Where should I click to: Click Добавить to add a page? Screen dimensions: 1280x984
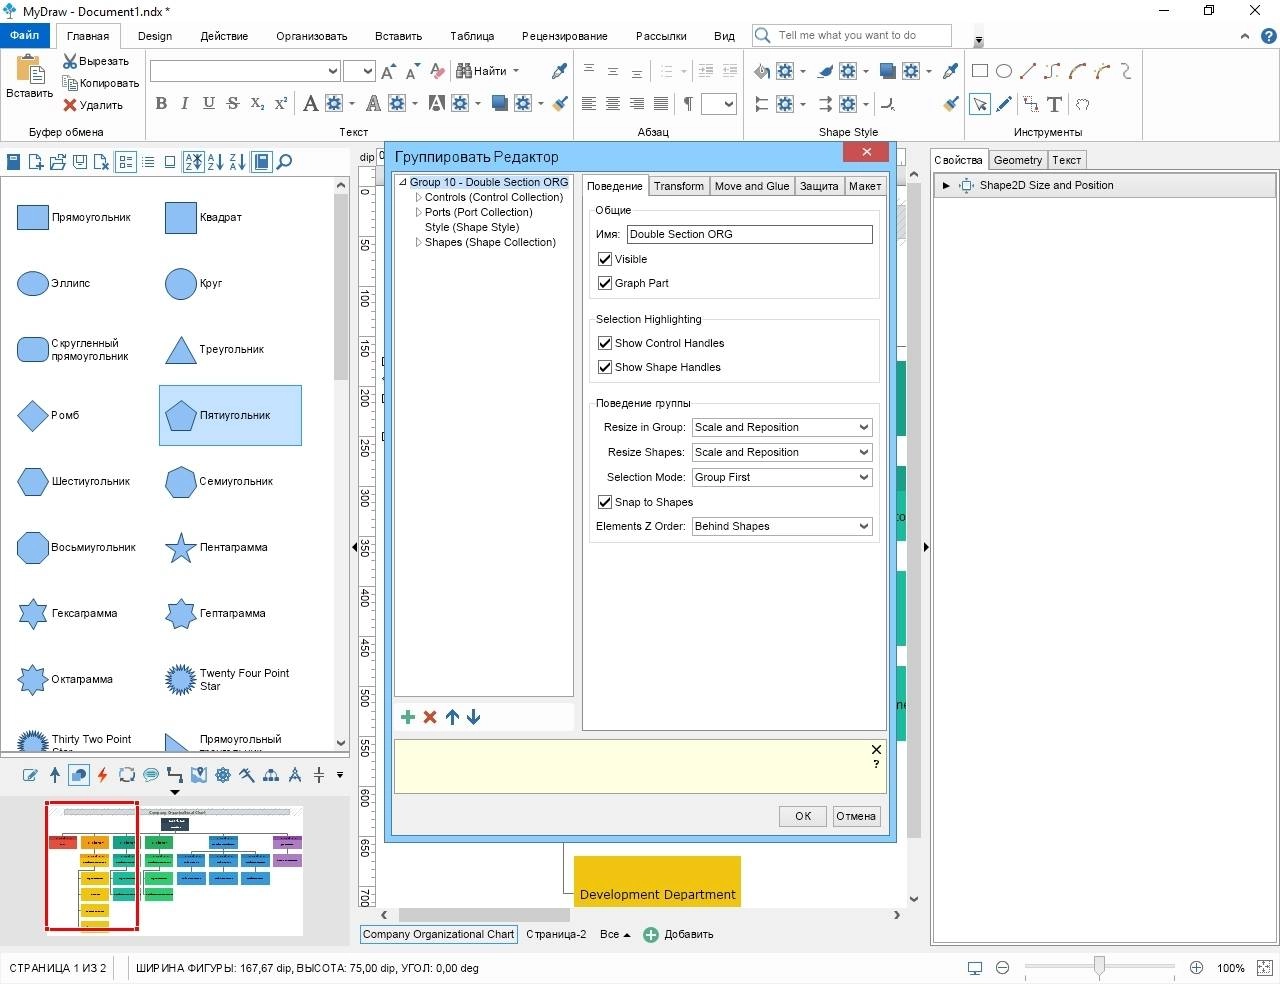tap(678, 935)
